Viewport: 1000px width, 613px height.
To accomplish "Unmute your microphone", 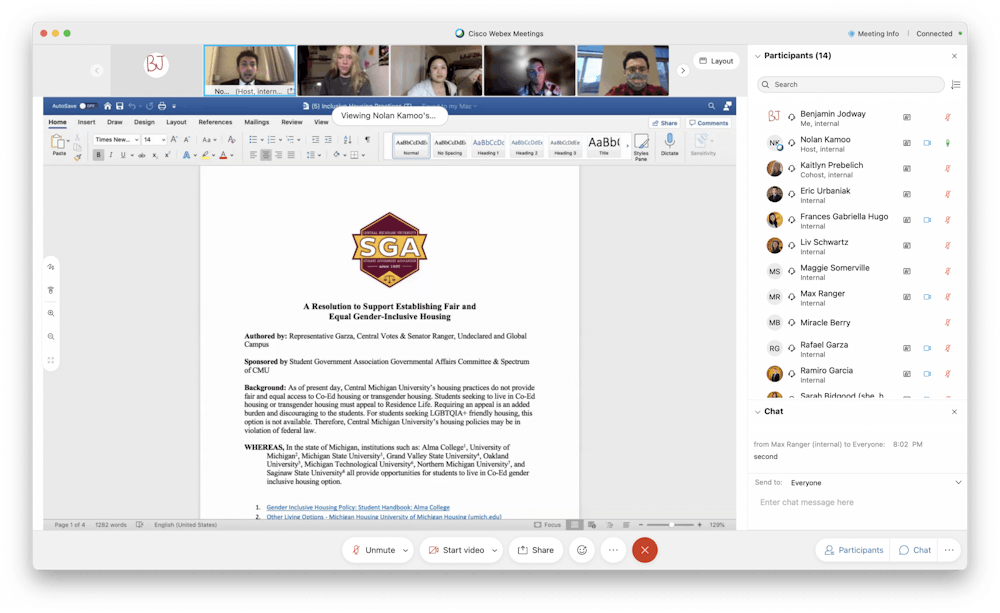I will [x=371, y=550].
